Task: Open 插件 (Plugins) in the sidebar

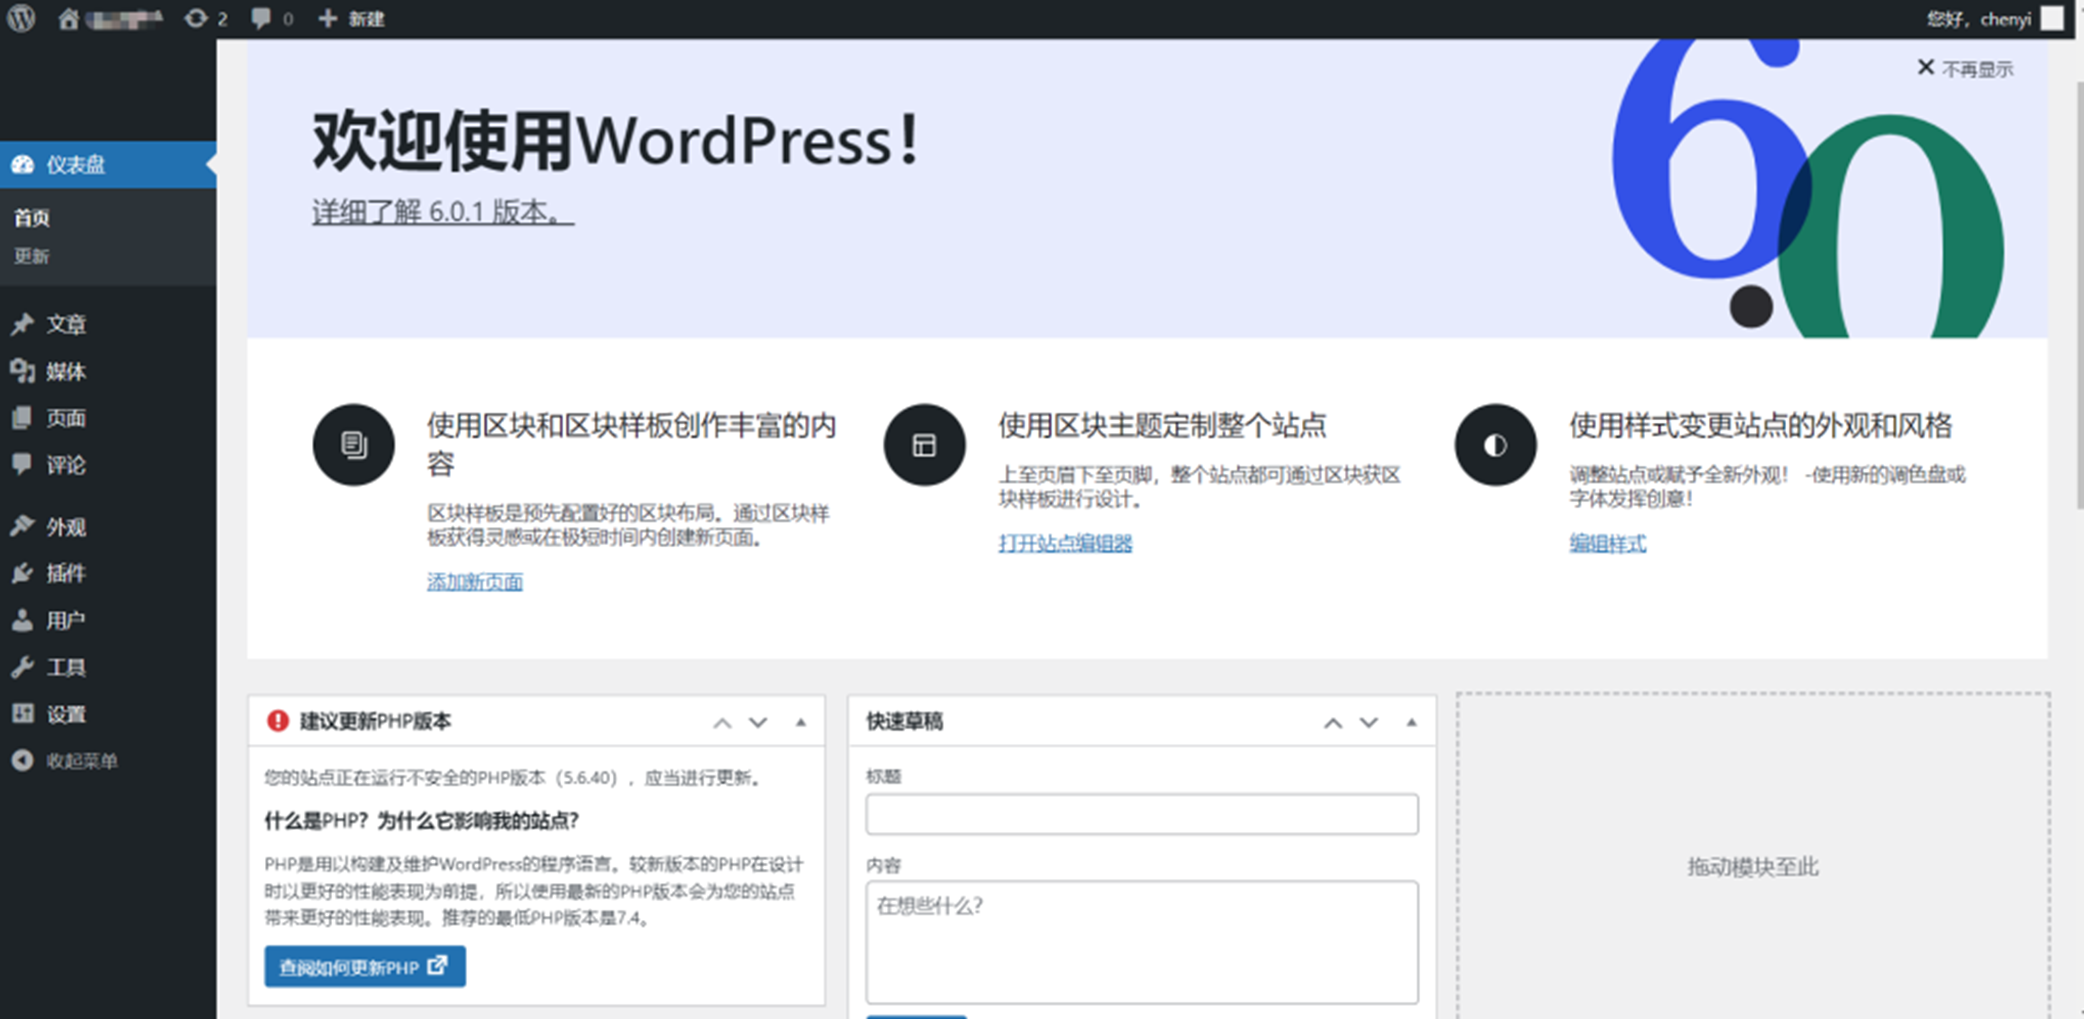Action: click(66, 573)
